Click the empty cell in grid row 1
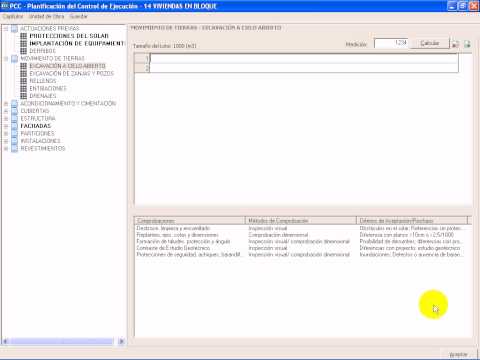480x360 pixels. click(x=304, y=58)
